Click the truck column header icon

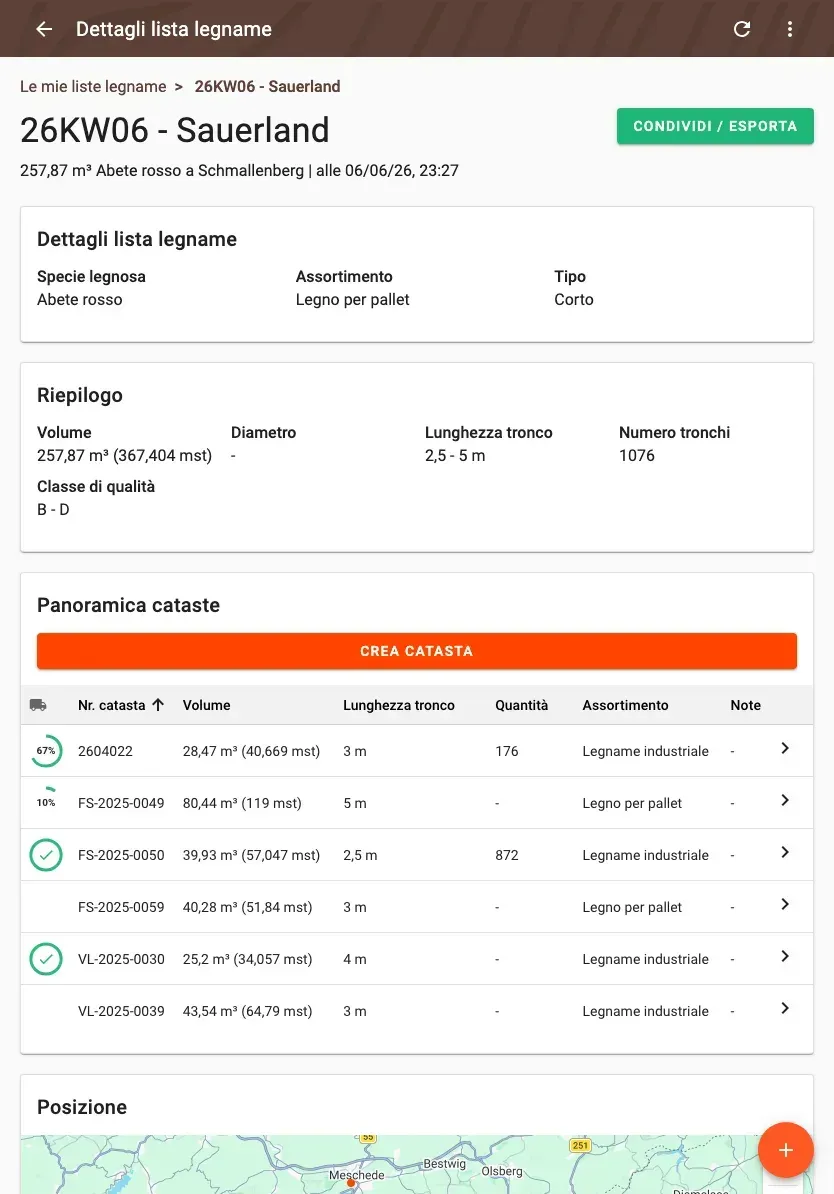38,705
